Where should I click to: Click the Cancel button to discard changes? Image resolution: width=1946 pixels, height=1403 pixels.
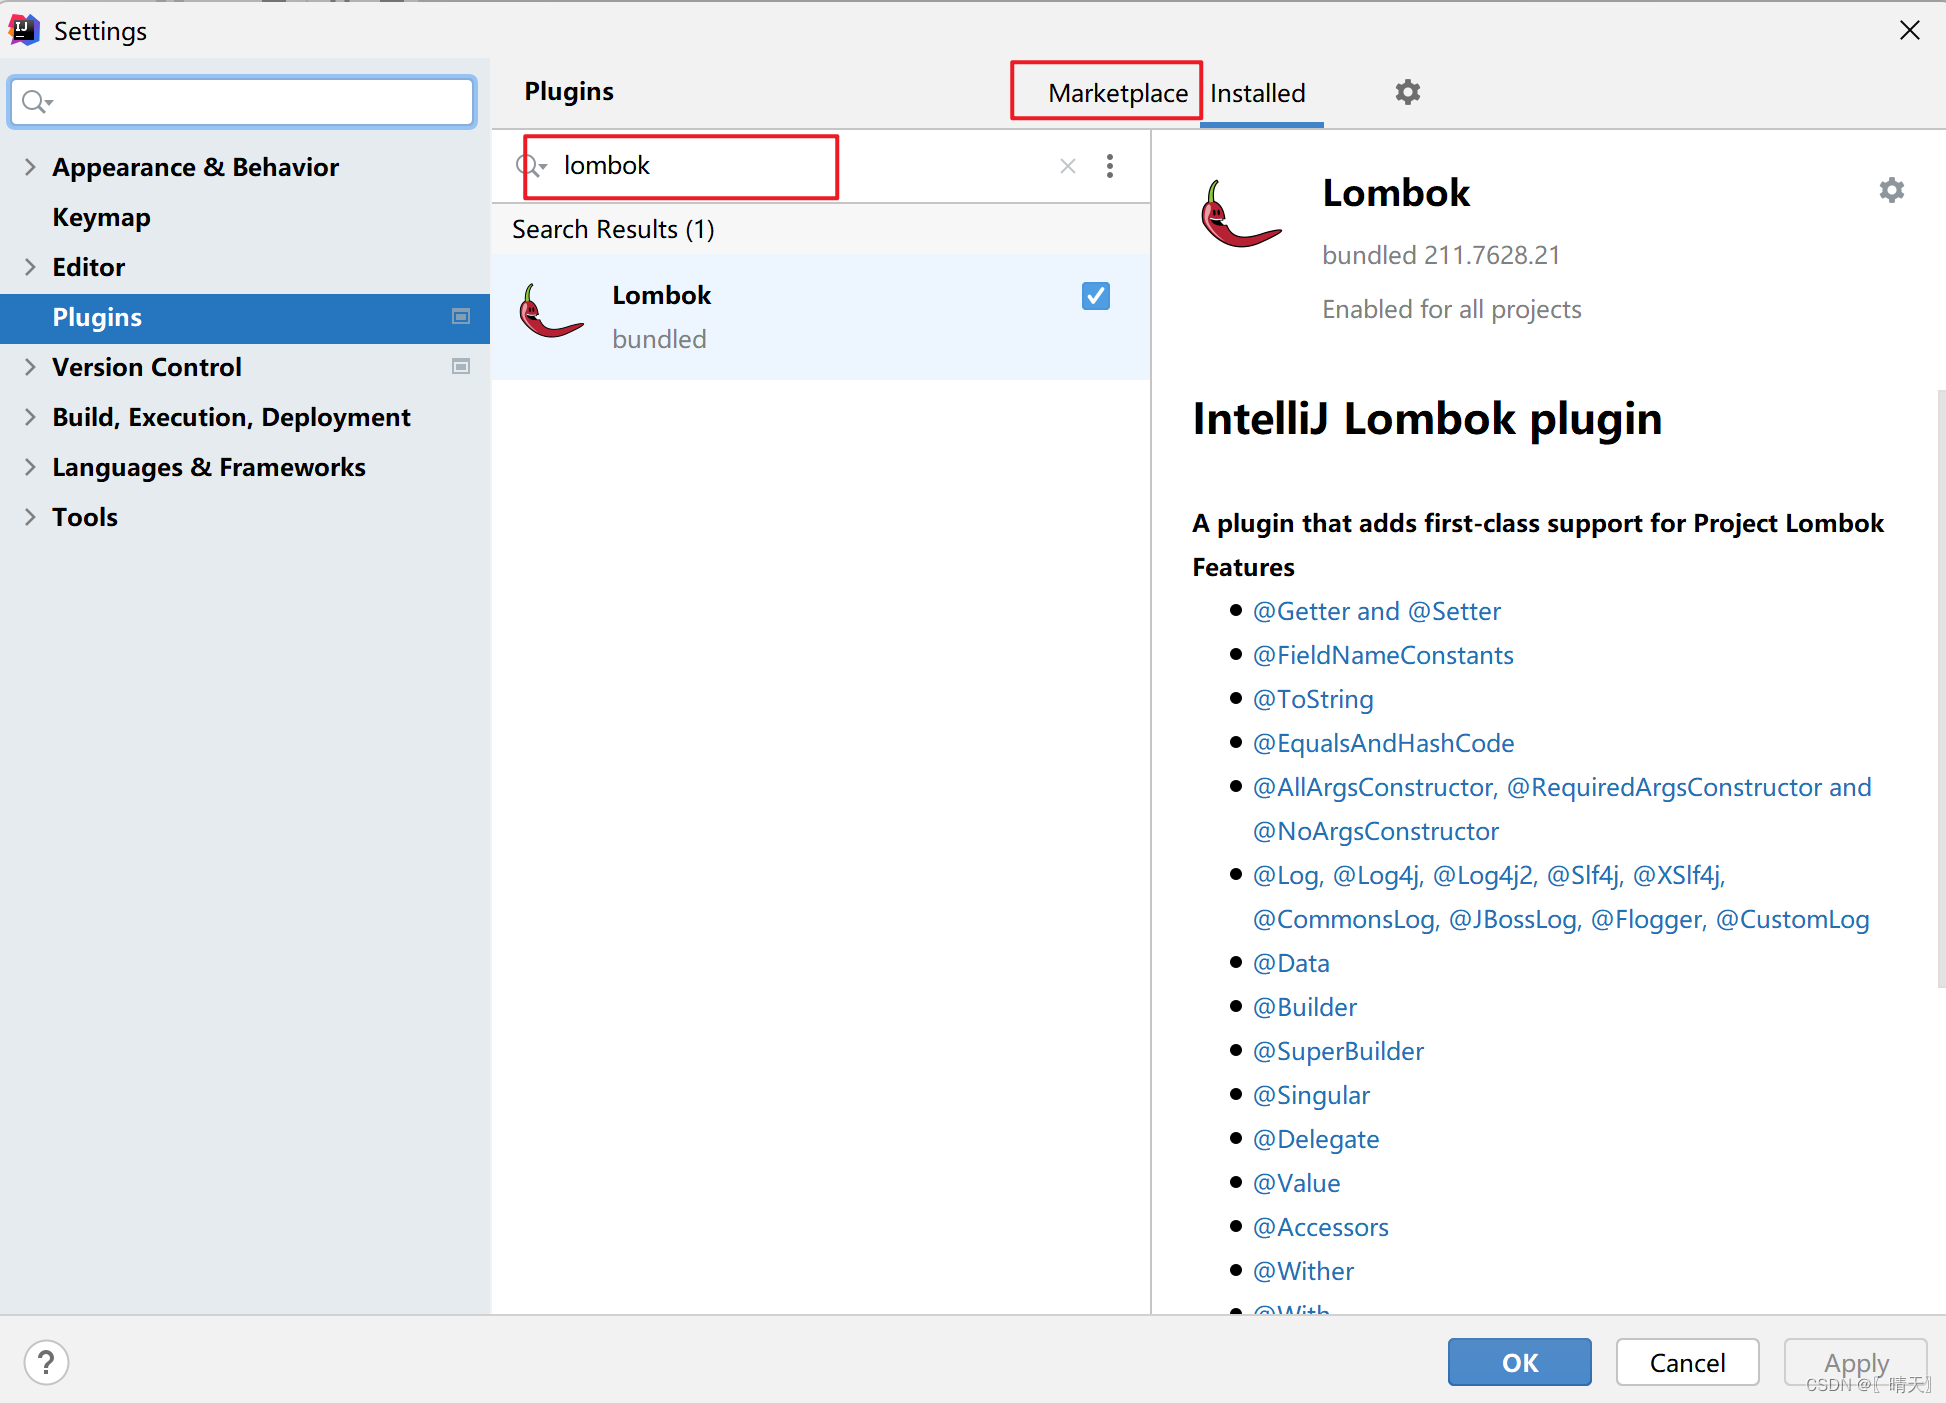coord(1686,1361)
